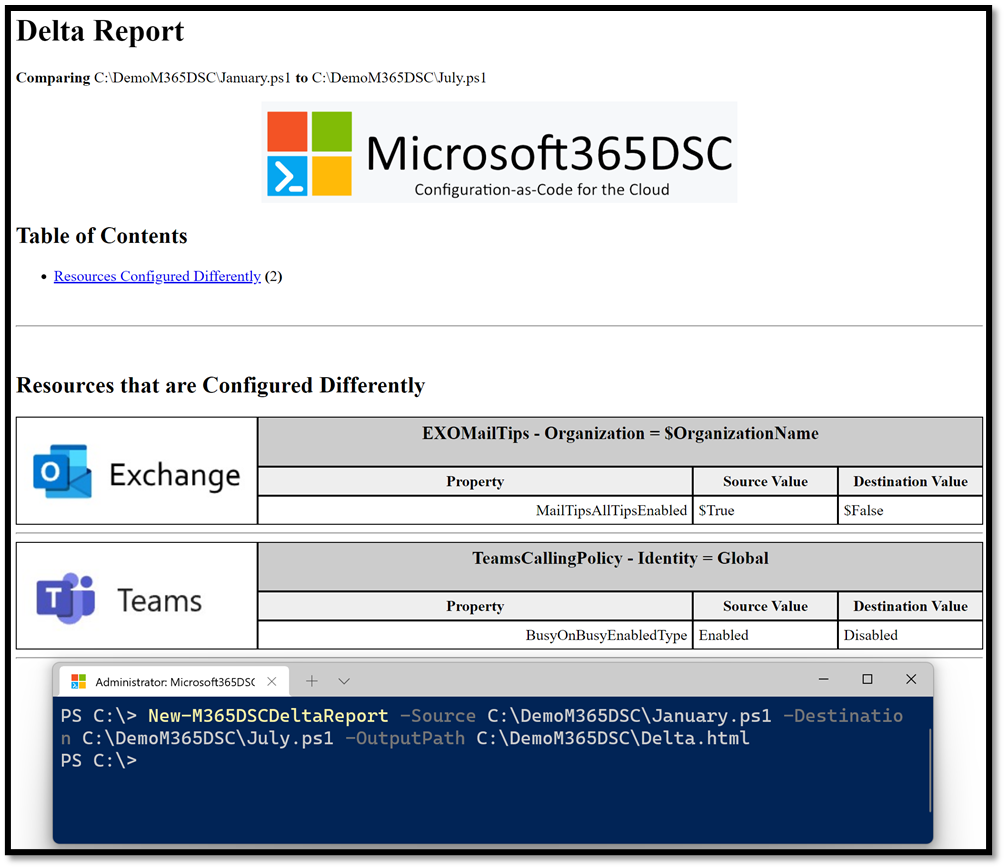The height and width of the screenshot is (868, 1005).
Task: Click the $False destination value cell
Action: [x=910, y=510]
